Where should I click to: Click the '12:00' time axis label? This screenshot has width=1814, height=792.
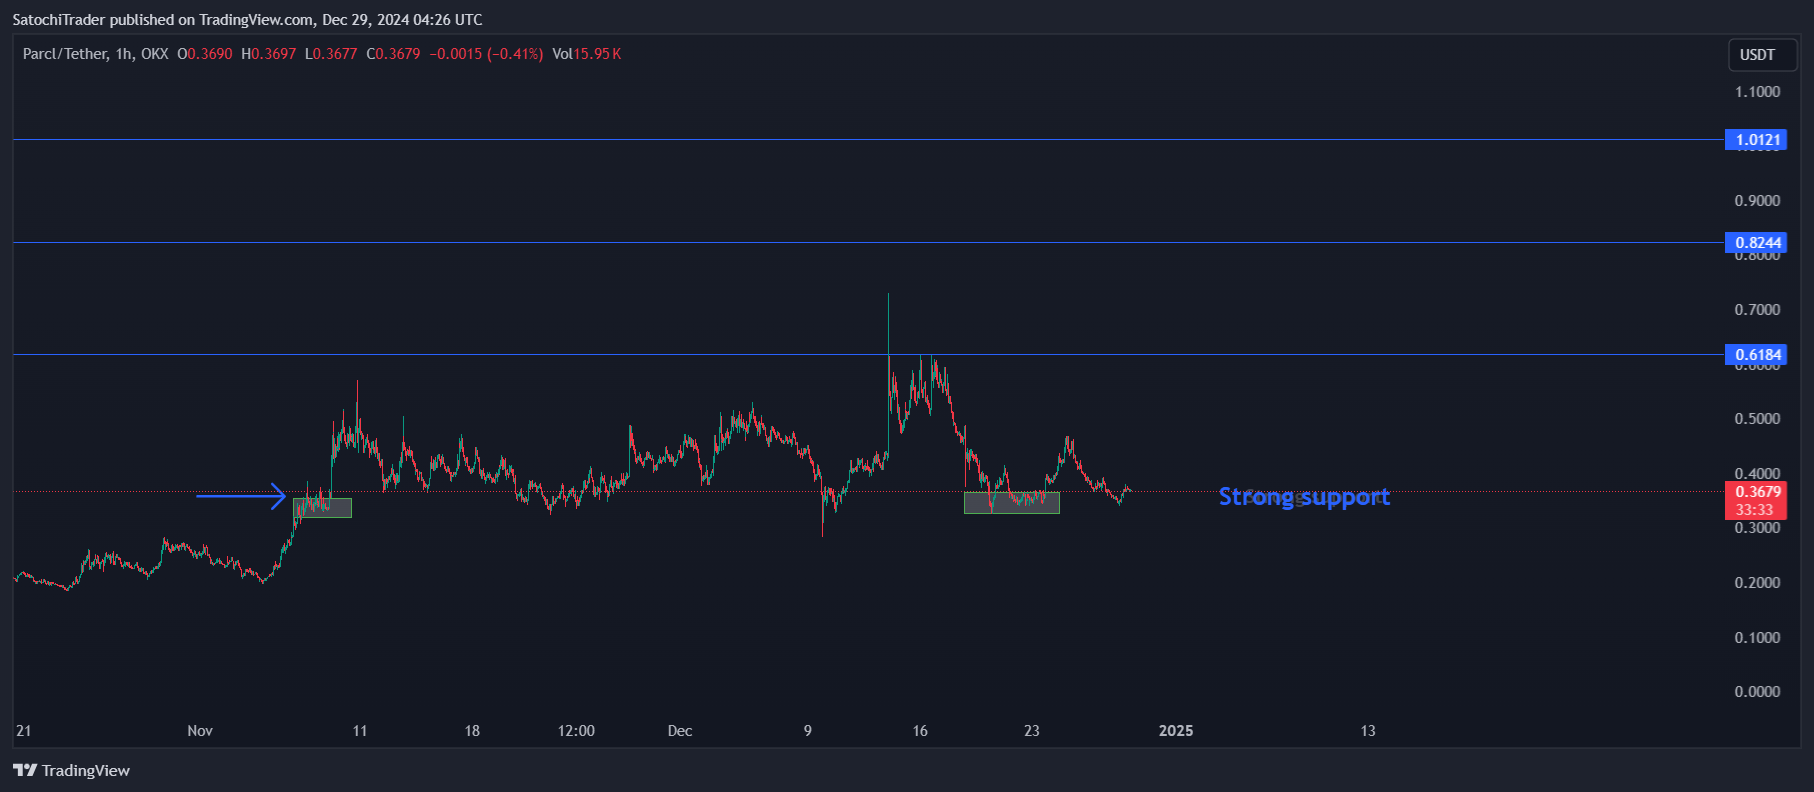576,731
